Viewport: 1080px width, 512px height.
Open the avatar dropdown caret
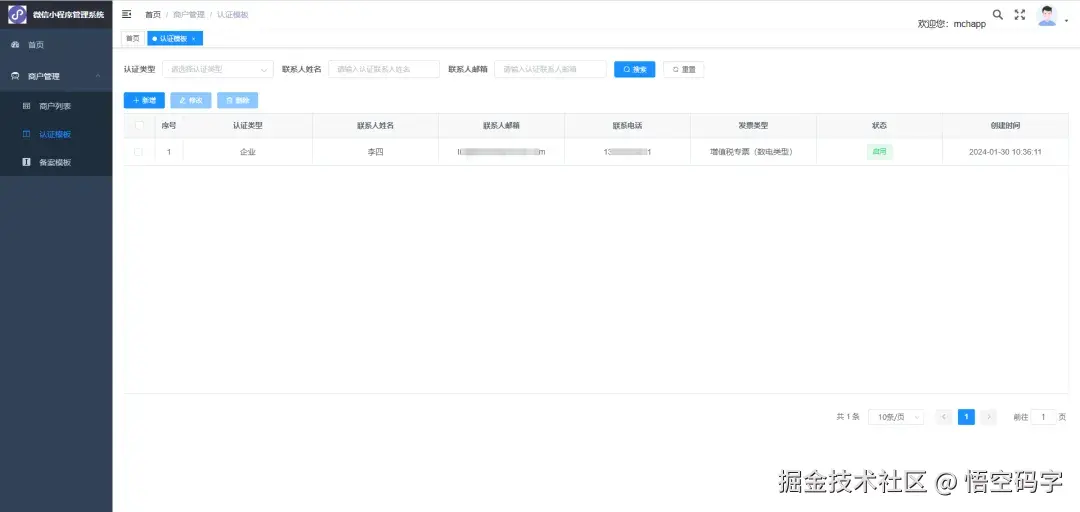pos(1067,21)
